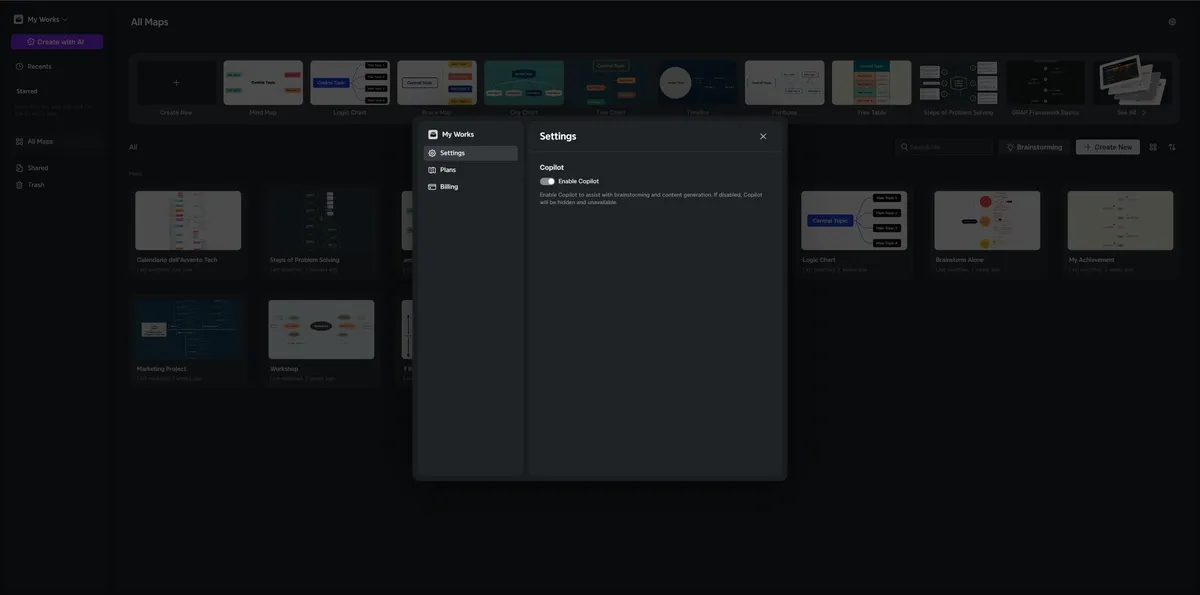Select the All filter above the maps list
The image size is (1200, 595).
[133, 147]
